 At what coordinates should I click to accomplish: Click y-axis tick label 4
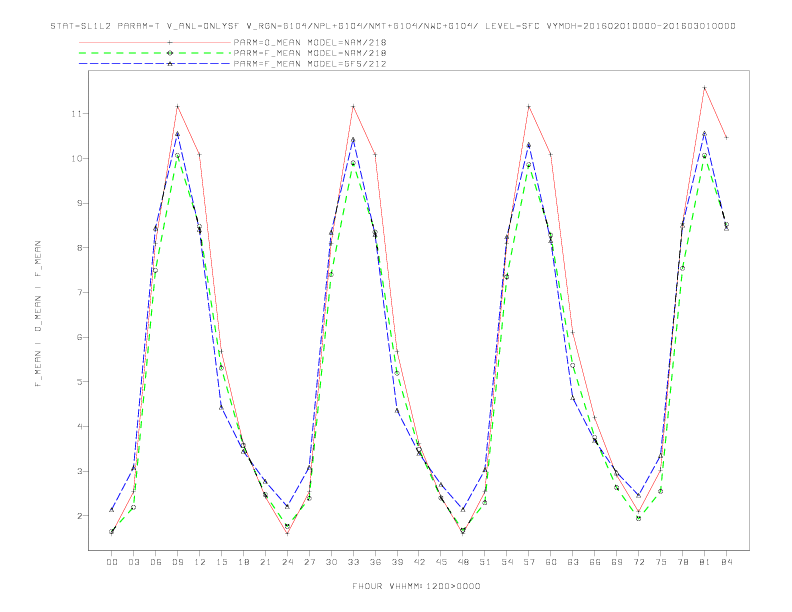click(x=79, y=427)
